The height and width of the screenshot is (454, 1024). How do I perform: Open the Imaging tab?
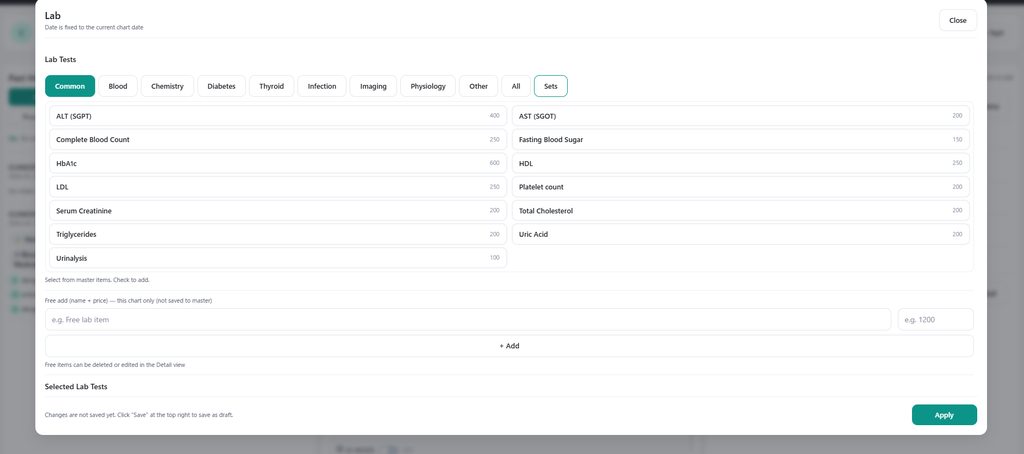click(x=373, y=86)
